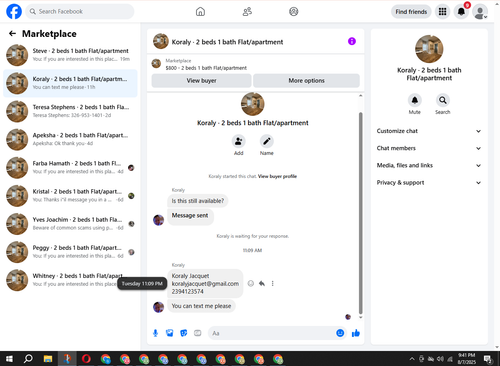
Task: Click the More options button
Action: 306,81
